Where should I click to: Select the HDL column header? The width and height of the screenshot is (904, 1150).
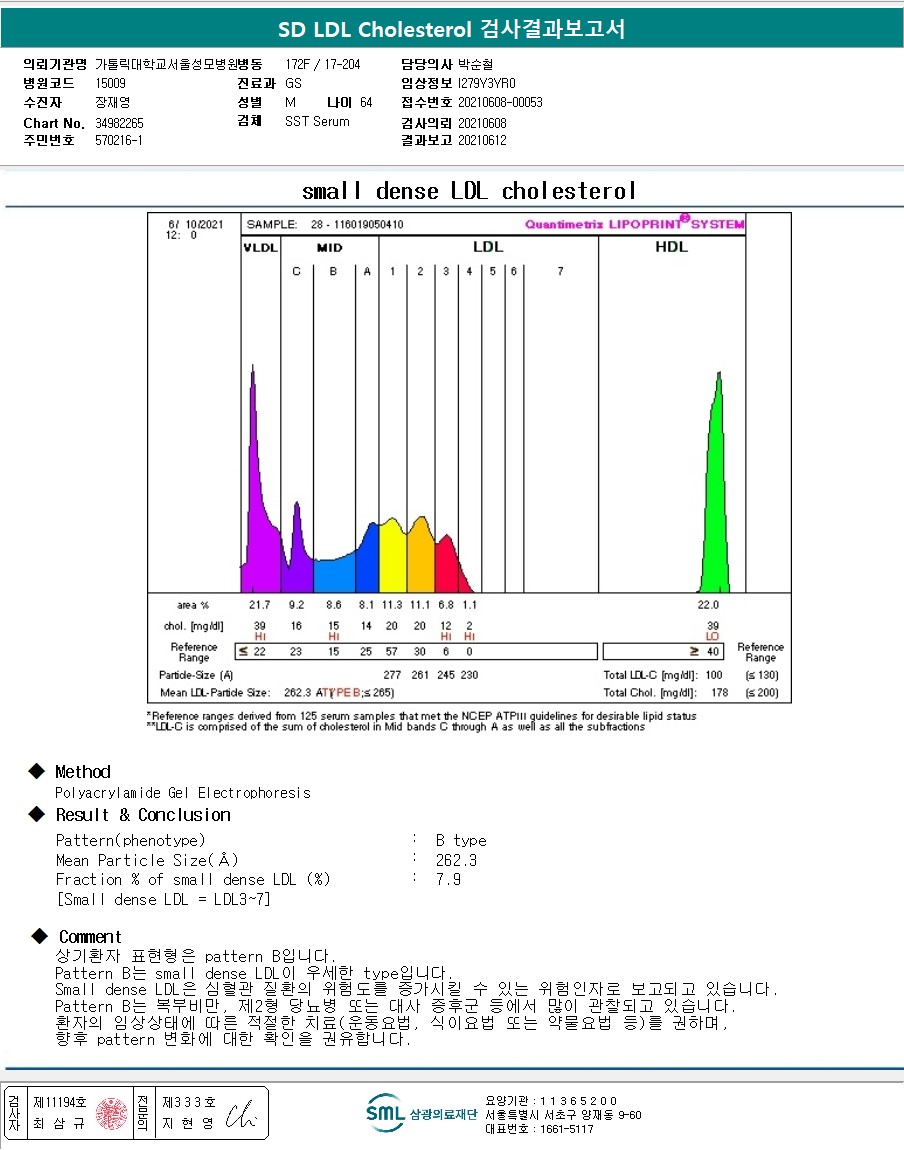click(672, 247)
